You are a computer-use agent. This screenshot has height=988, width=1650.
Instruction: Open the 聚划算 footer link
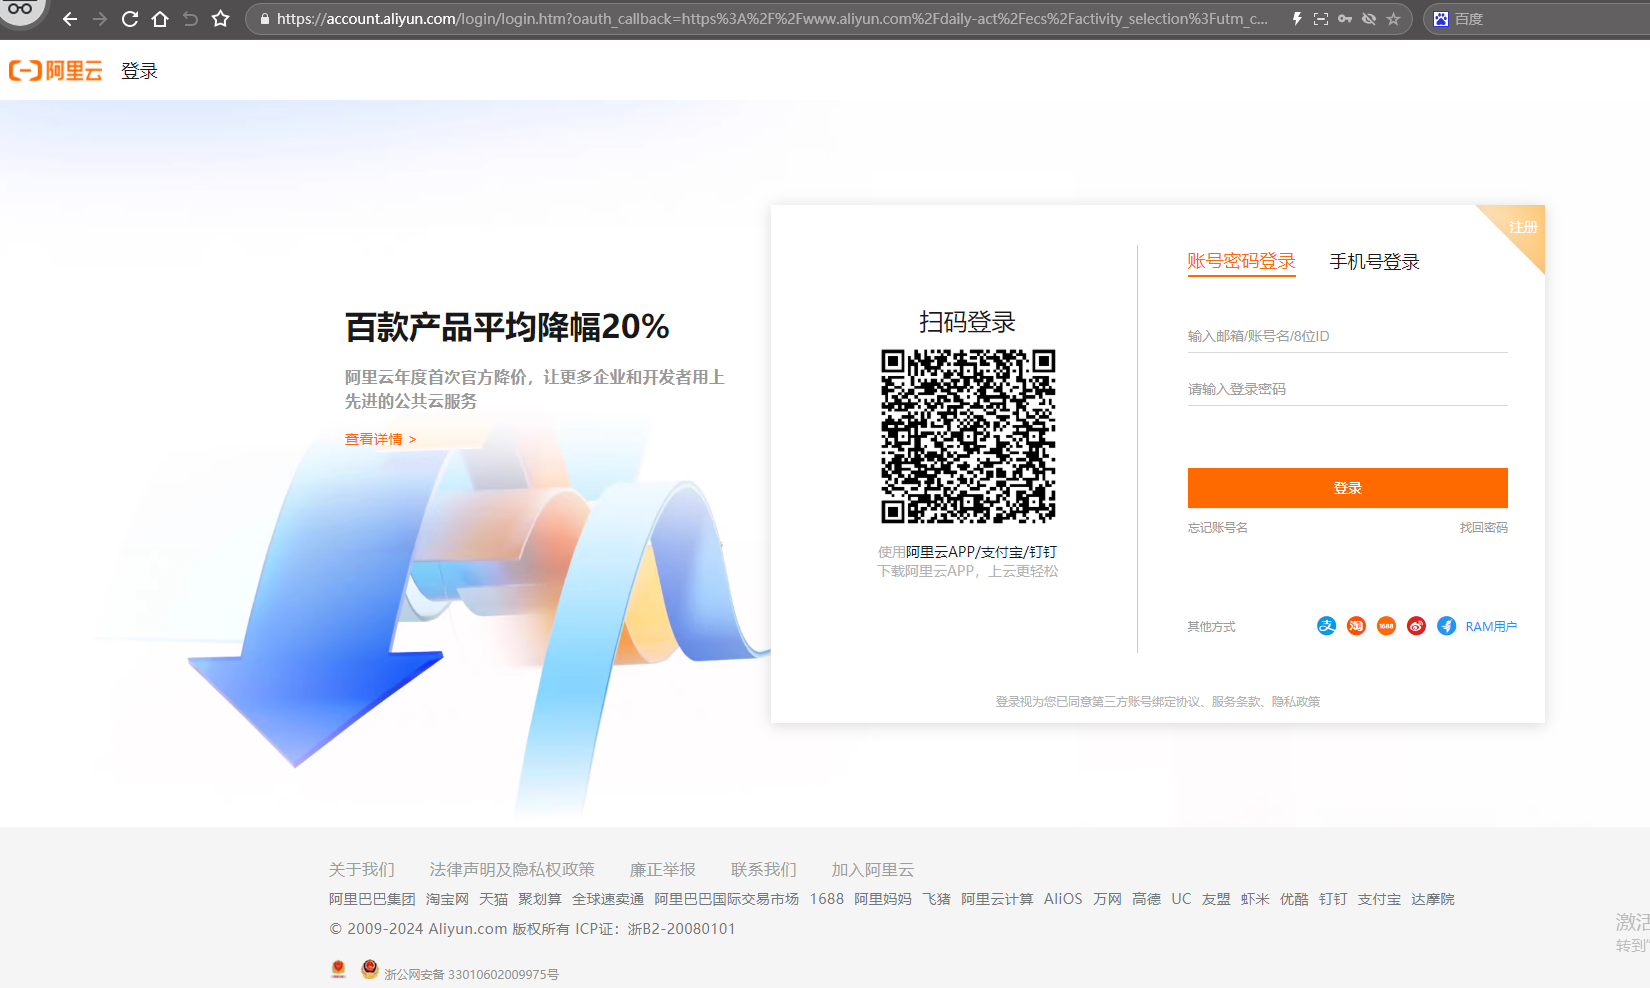[539, 899]
